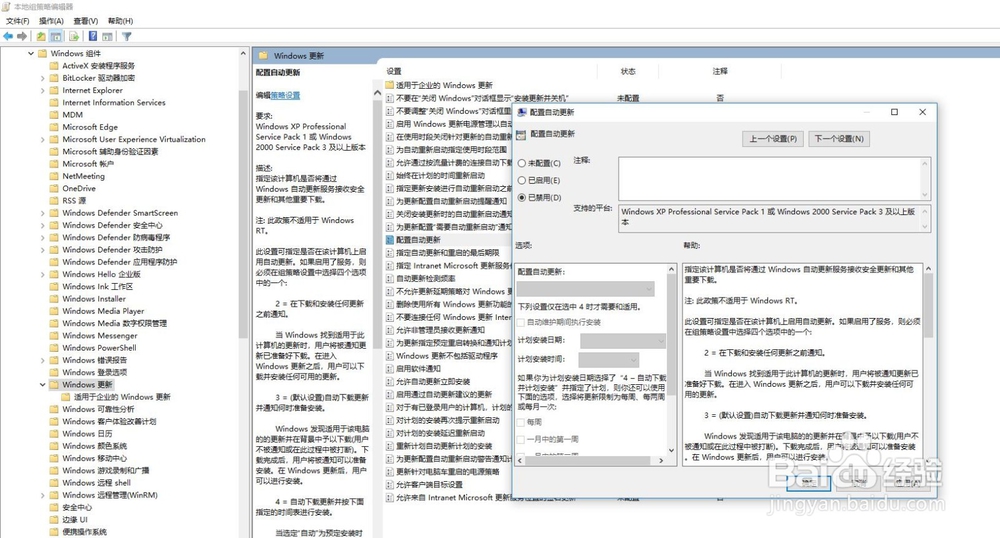Viewport: 1000px width, 538px height.
Task: Click the 状态 column header
Action: [628, 71]
